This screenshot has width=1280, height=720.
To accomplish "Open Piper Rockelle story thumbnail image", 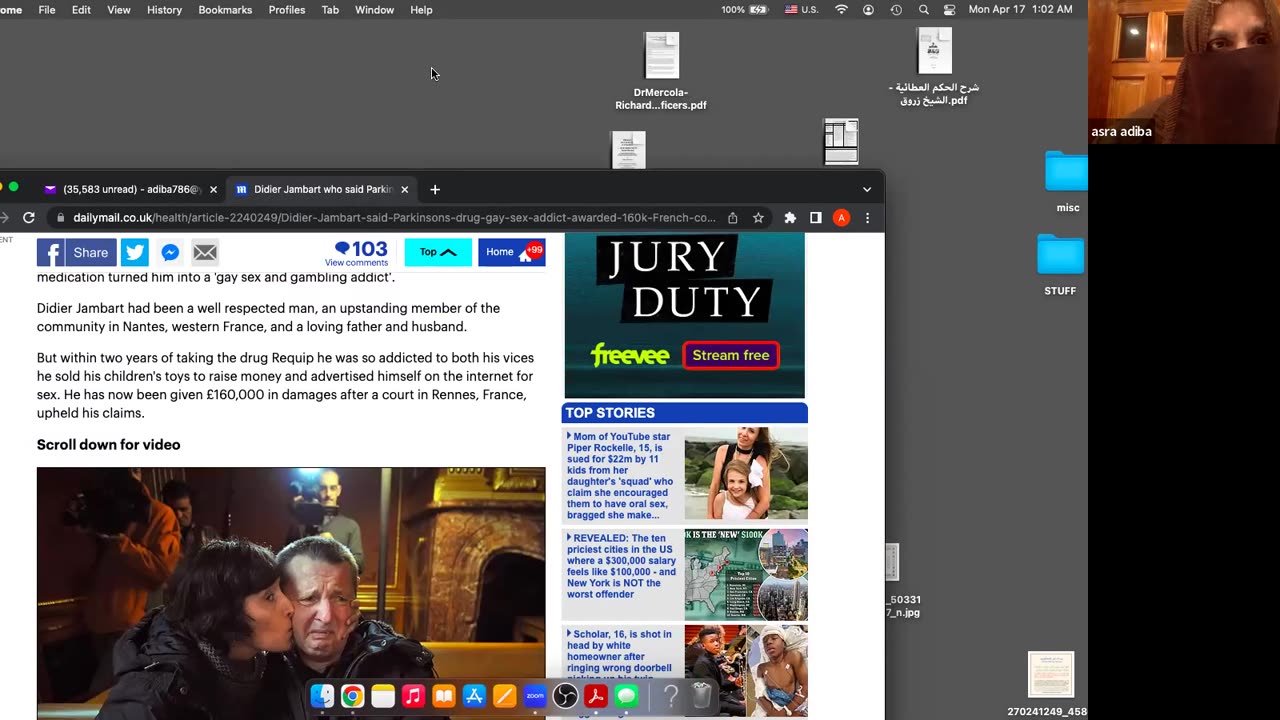I will point(746,474).
